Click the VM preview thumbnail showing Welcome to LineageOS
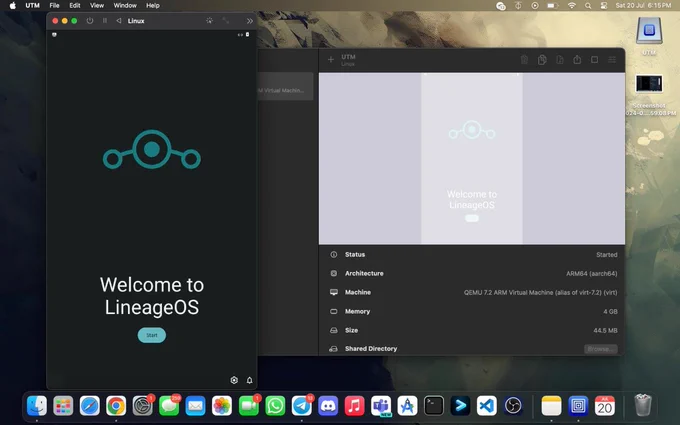The width and height of the screenshot is (680, 425). (472, 158)
